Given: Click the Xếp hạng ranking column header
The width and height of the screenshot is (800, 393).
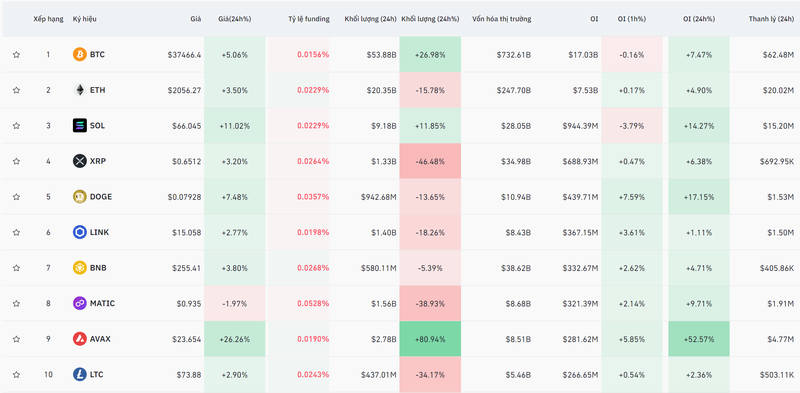Looking at the screenshot, I should 48,19.
